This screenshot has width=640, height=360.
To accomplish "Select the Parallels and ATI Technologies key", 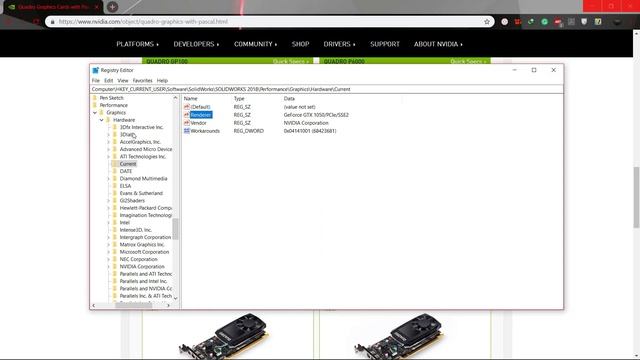I will (x=146, y=274).
